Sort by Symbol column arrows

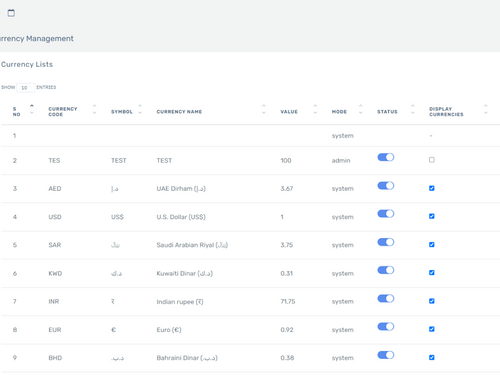(x=140, y=109)
